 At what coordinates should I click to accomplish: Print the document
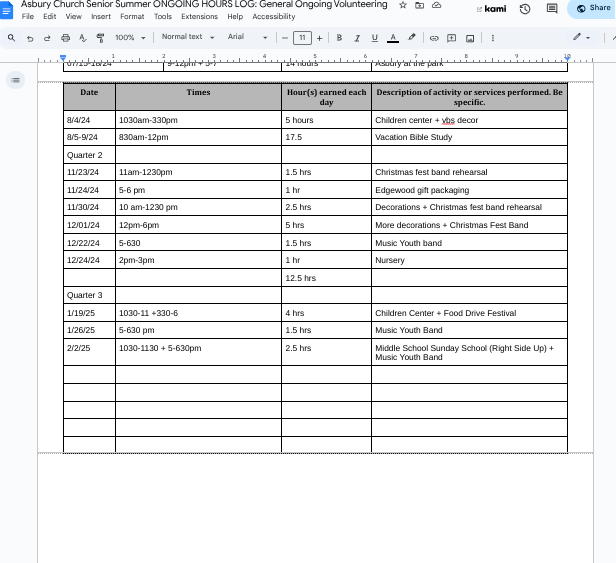65,38
